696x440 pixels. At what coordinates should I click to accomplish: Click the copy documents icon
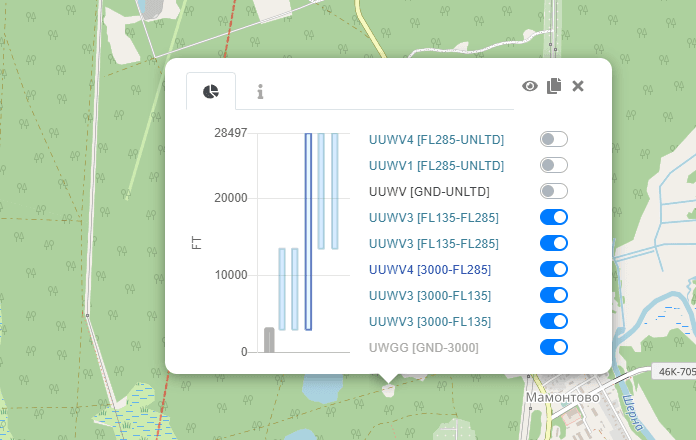(554, 86)
